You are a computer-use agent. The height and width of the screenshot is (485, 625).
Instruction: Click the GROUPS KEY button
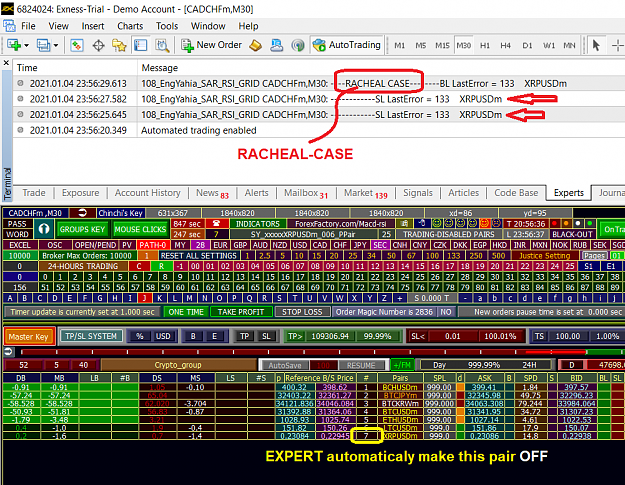point(82,229)
